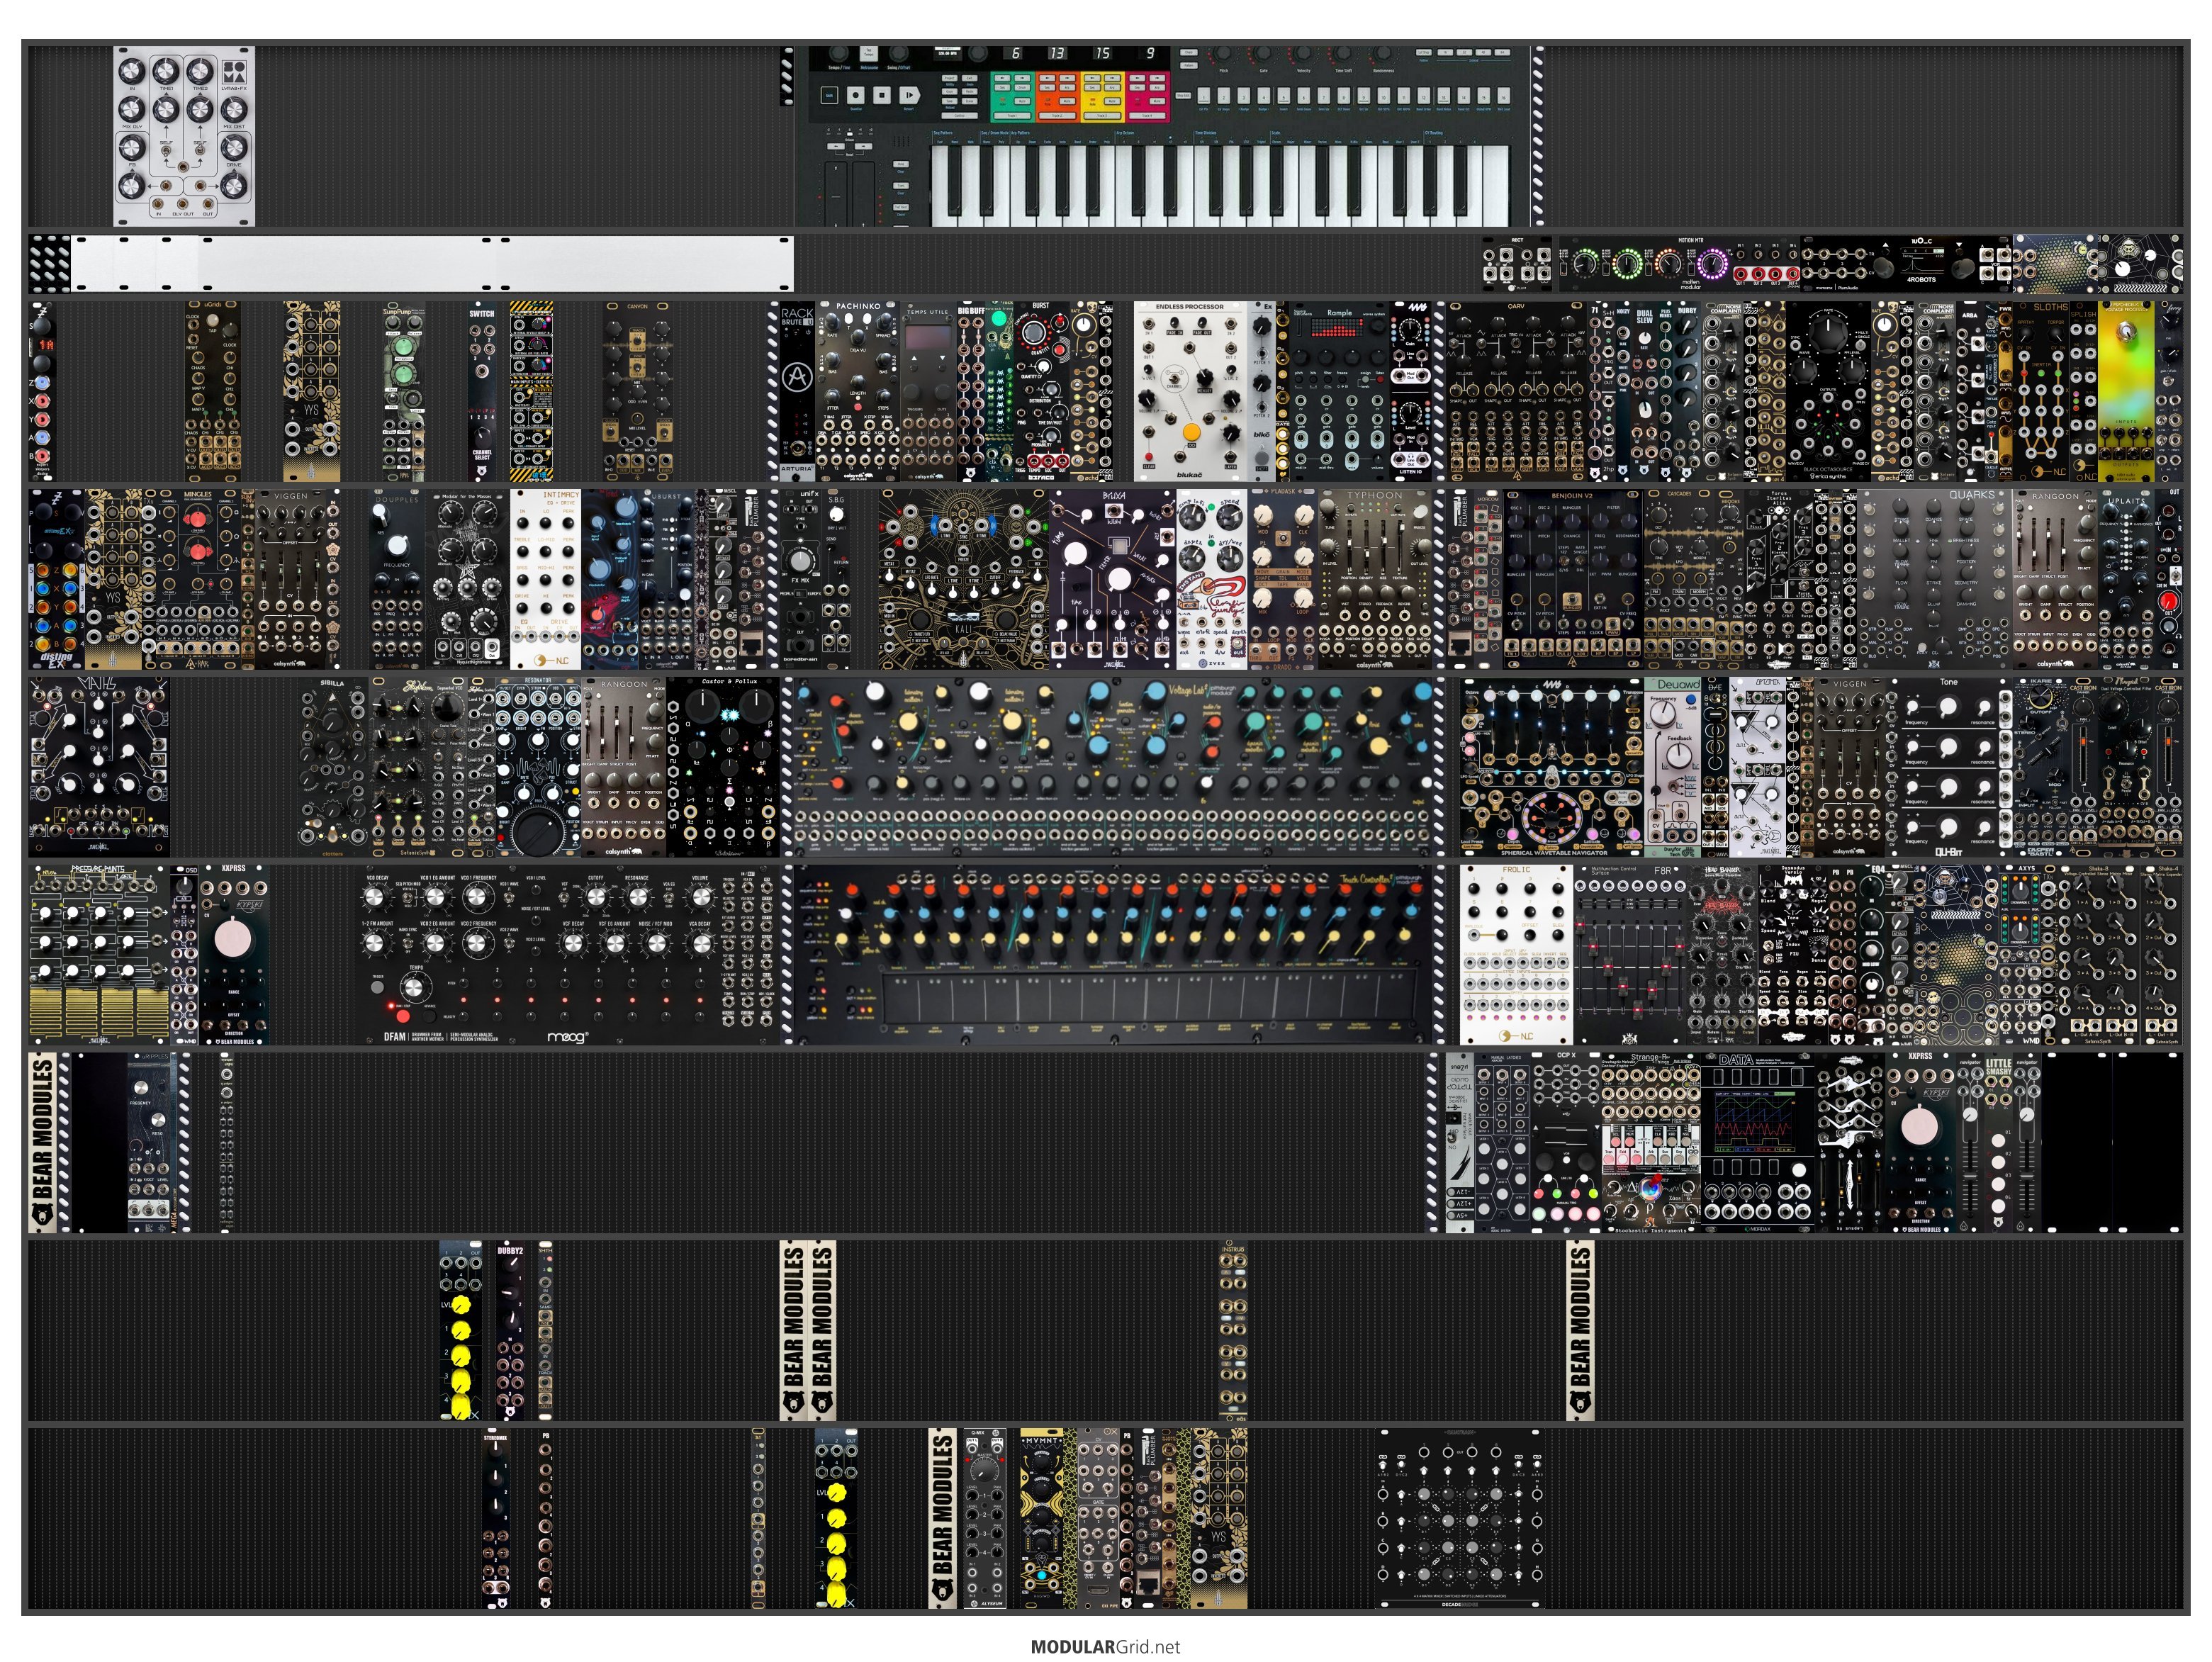Screen dimensions: 2212x1662
Task: Select the PACHINKO module
Action: click(857, 391)
